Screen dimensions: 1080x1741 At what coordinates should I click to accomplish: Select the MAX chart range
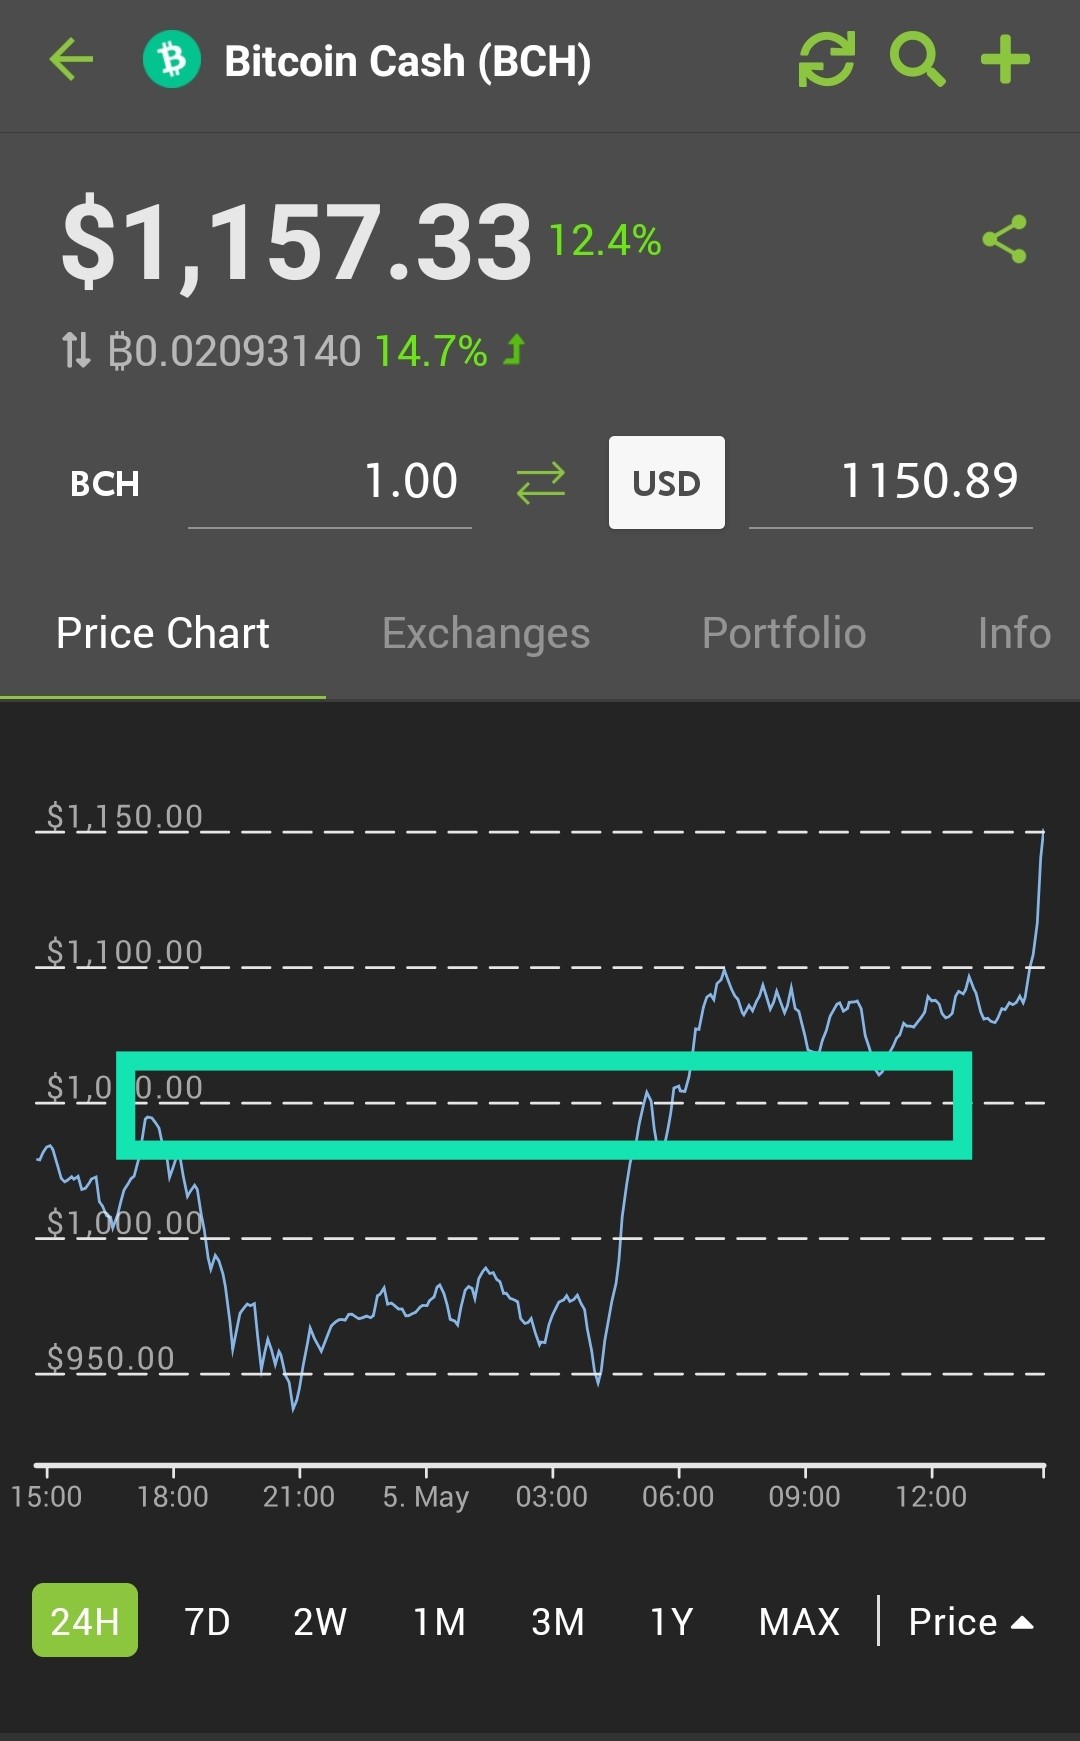pyautogui.click(x=799, y=1621)
